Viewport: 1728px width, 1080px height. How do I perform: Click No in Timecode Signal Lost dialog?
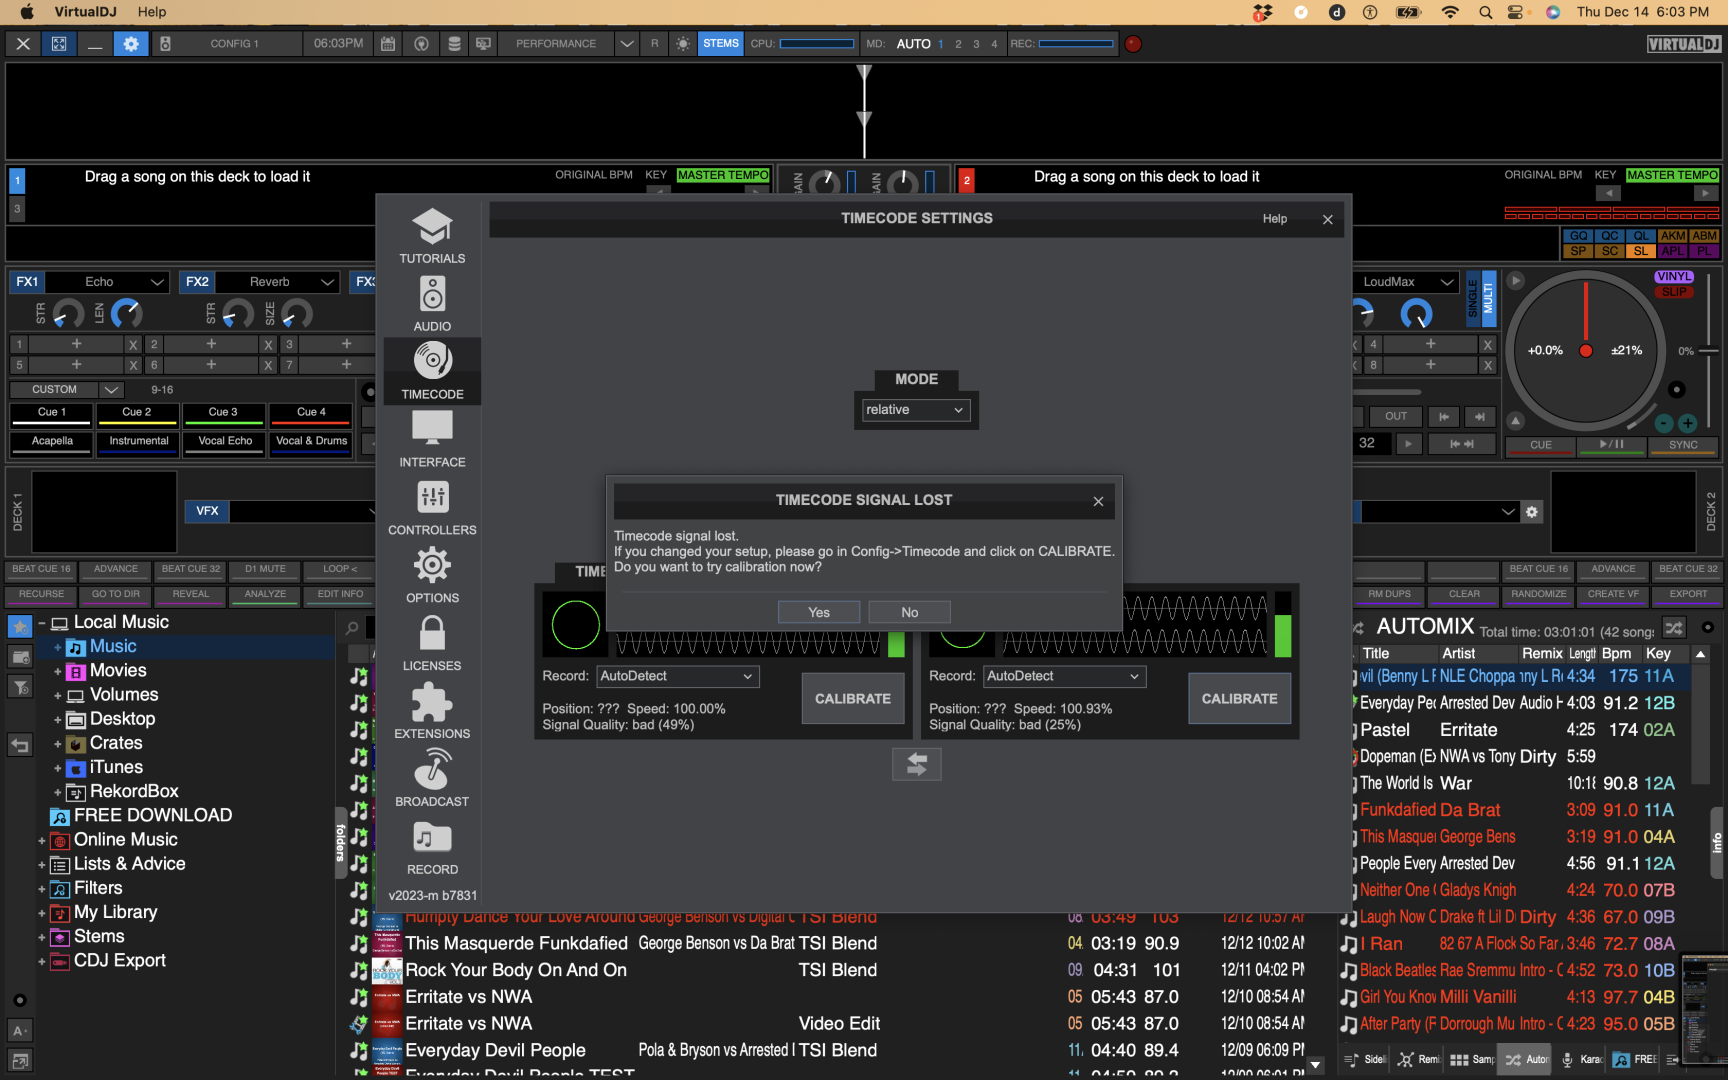pos(909,612)
